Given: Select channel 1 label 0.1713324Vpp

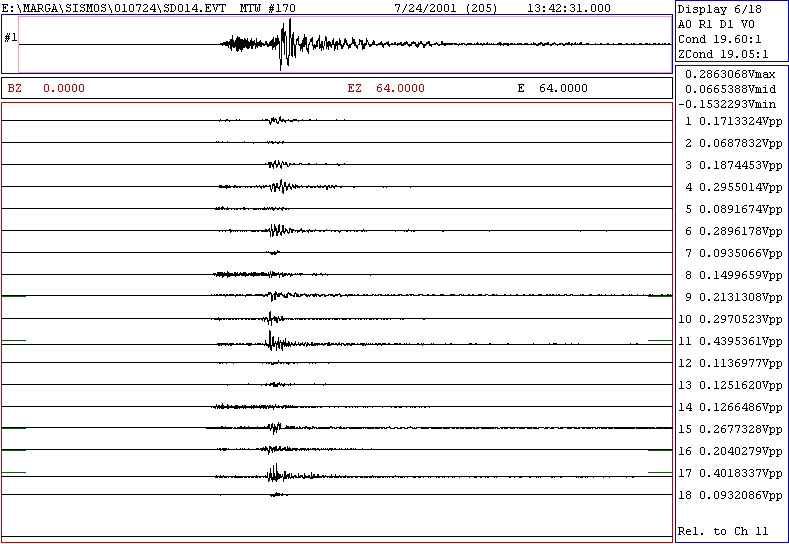Looking at the screenshot, I should 734,121.
